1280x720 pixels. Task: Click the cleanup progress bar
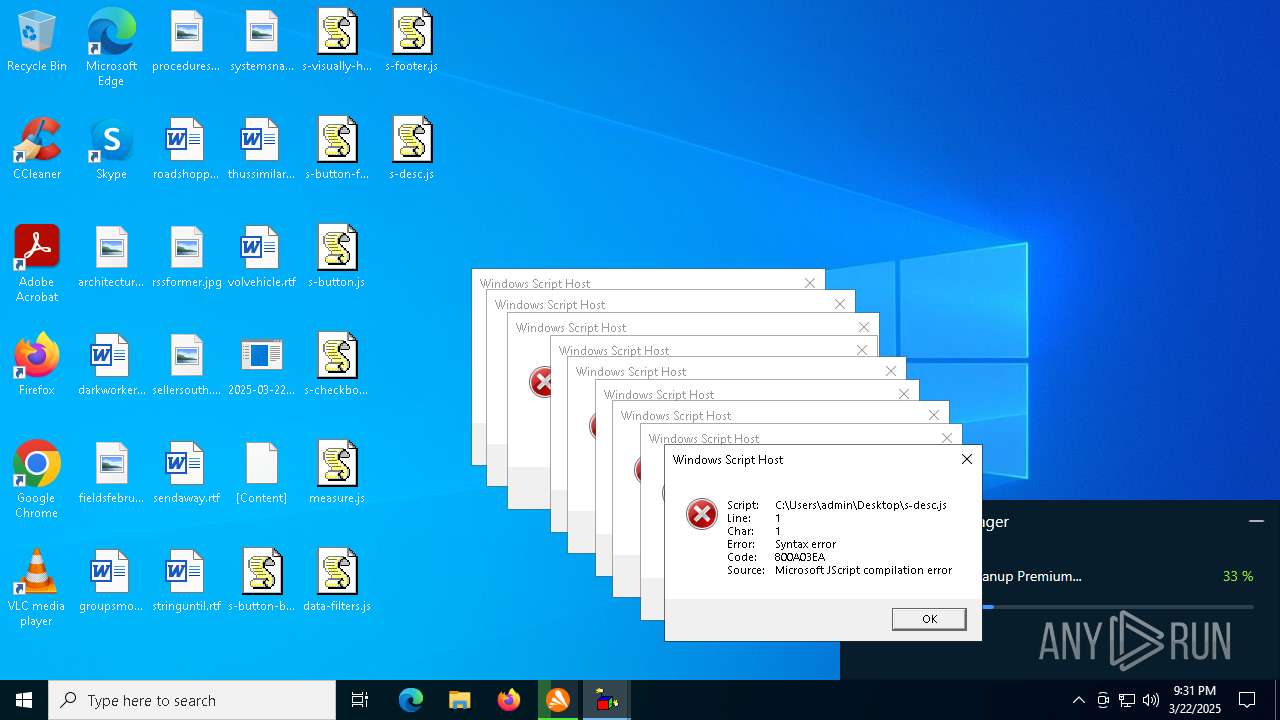click(x=1118, y=606)
